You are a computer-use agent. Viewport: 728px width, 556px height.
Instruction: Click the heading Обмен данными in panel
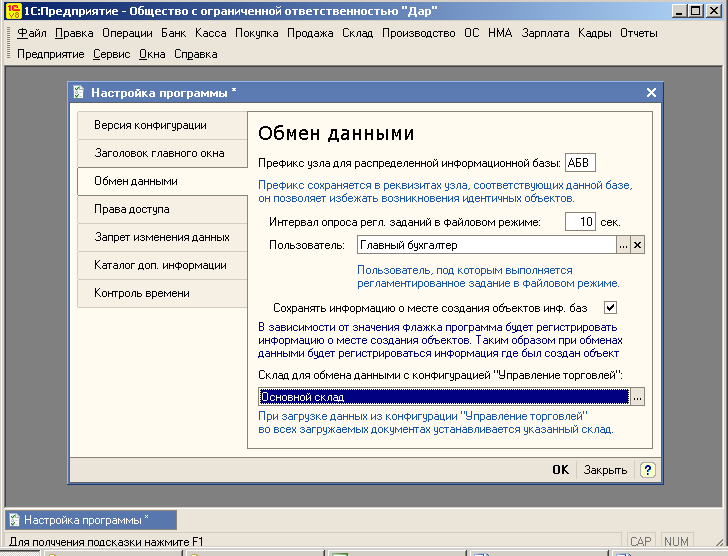click(336, 134)
